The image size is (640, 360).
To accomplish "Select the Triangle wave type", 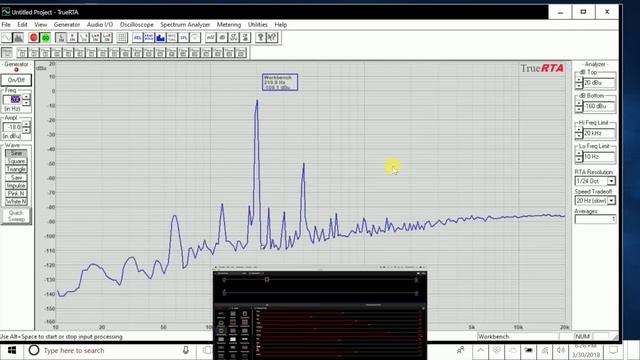I will click(16, 169).
